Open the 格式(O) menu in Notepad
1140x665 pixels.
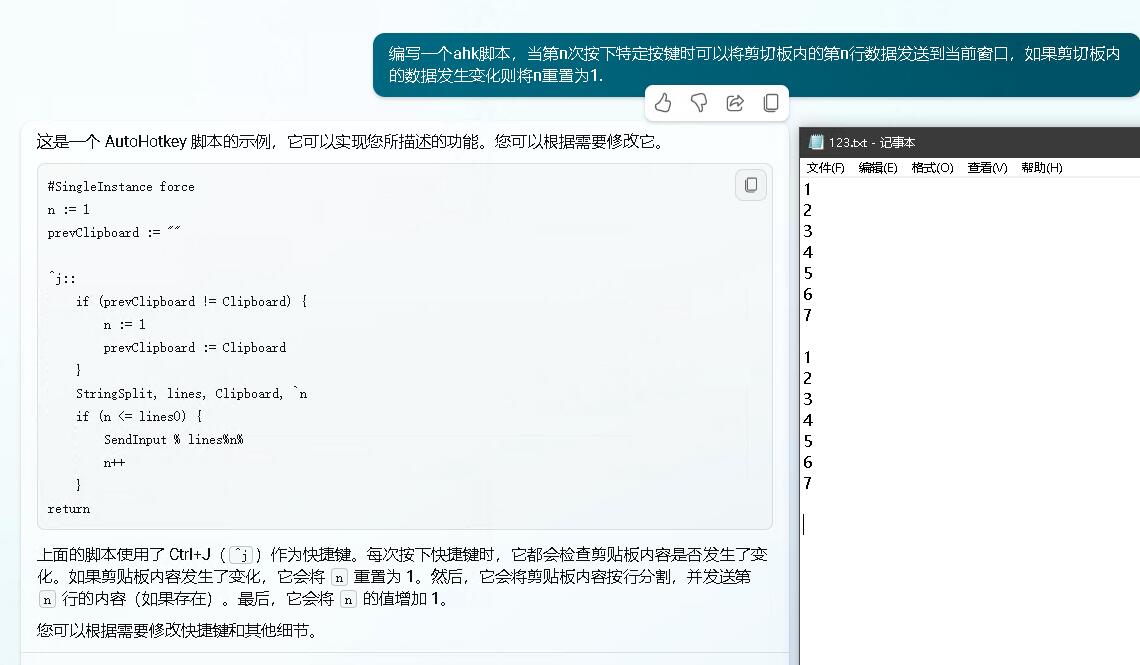[x=932, y=168]
